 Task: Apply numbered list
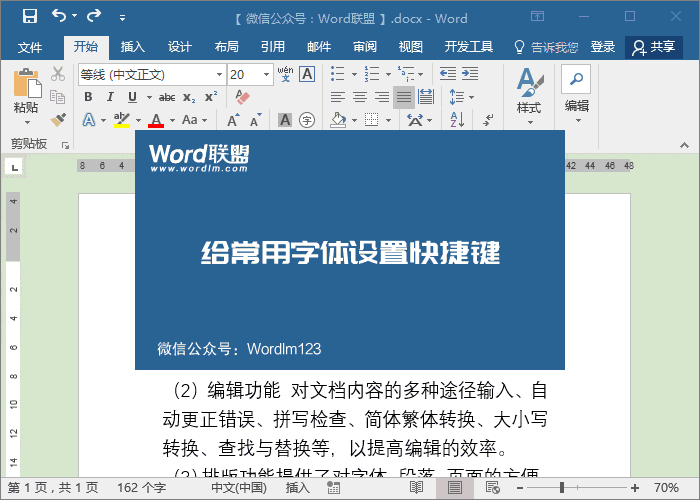(x=372, y=74)
